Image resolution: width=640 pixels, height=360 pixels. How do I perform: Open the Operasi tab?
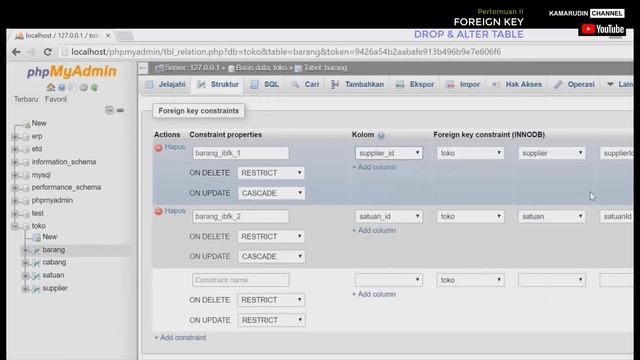(x=574, y=84)
